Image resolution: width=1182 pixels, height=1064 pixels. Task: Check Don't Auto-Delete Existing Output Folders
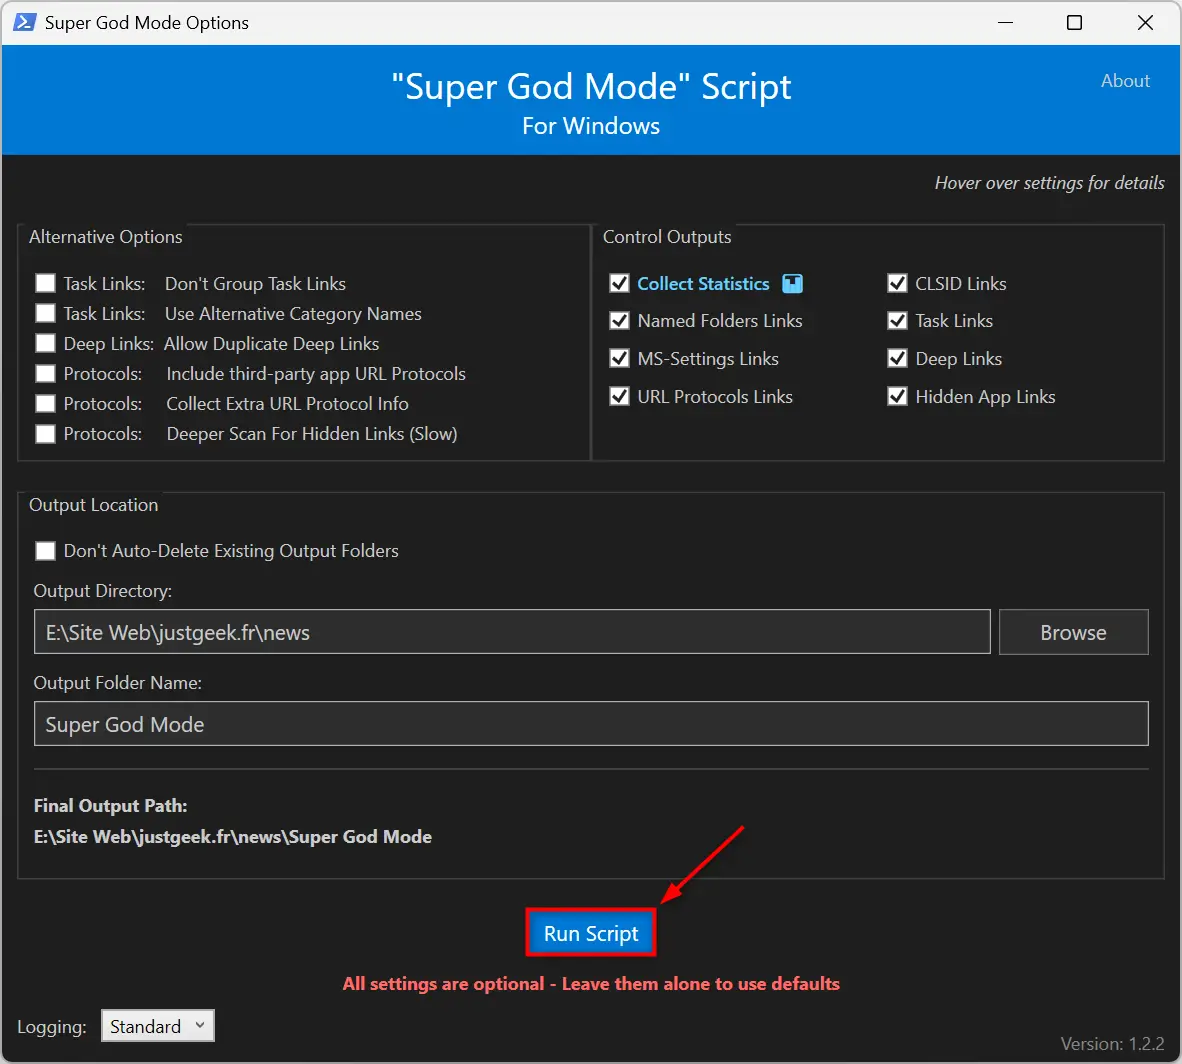point(45,551)
